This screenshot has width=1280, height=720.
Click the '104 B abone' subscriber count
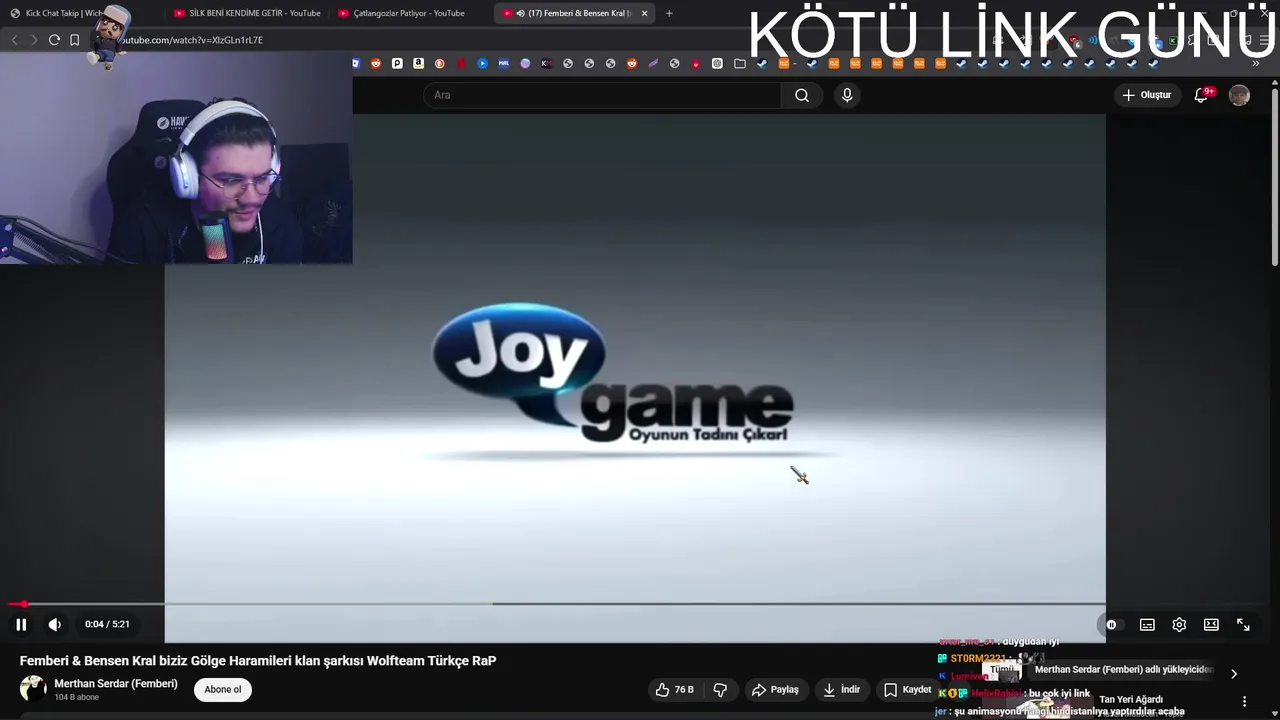(x=77, y=697)
